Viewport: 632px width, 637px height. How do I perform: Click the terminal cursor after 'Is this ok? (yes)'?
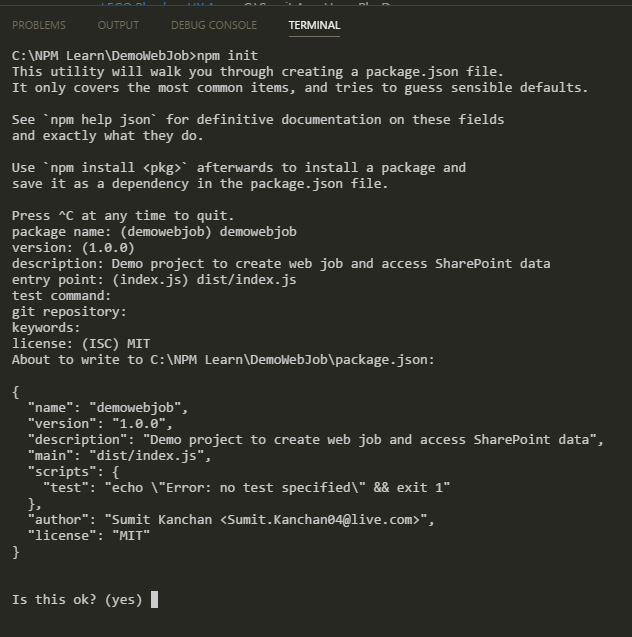(x=154, y=600)
